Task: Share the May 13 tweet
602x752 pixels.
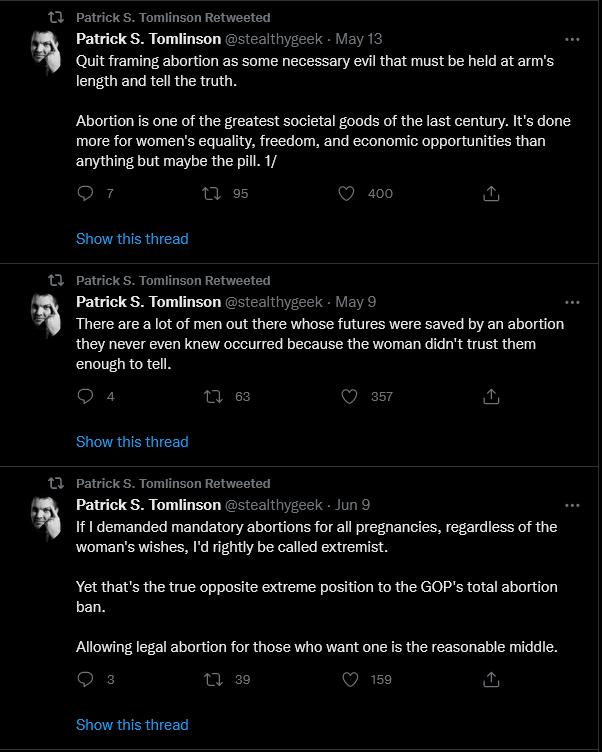Action: coord(491,194)
